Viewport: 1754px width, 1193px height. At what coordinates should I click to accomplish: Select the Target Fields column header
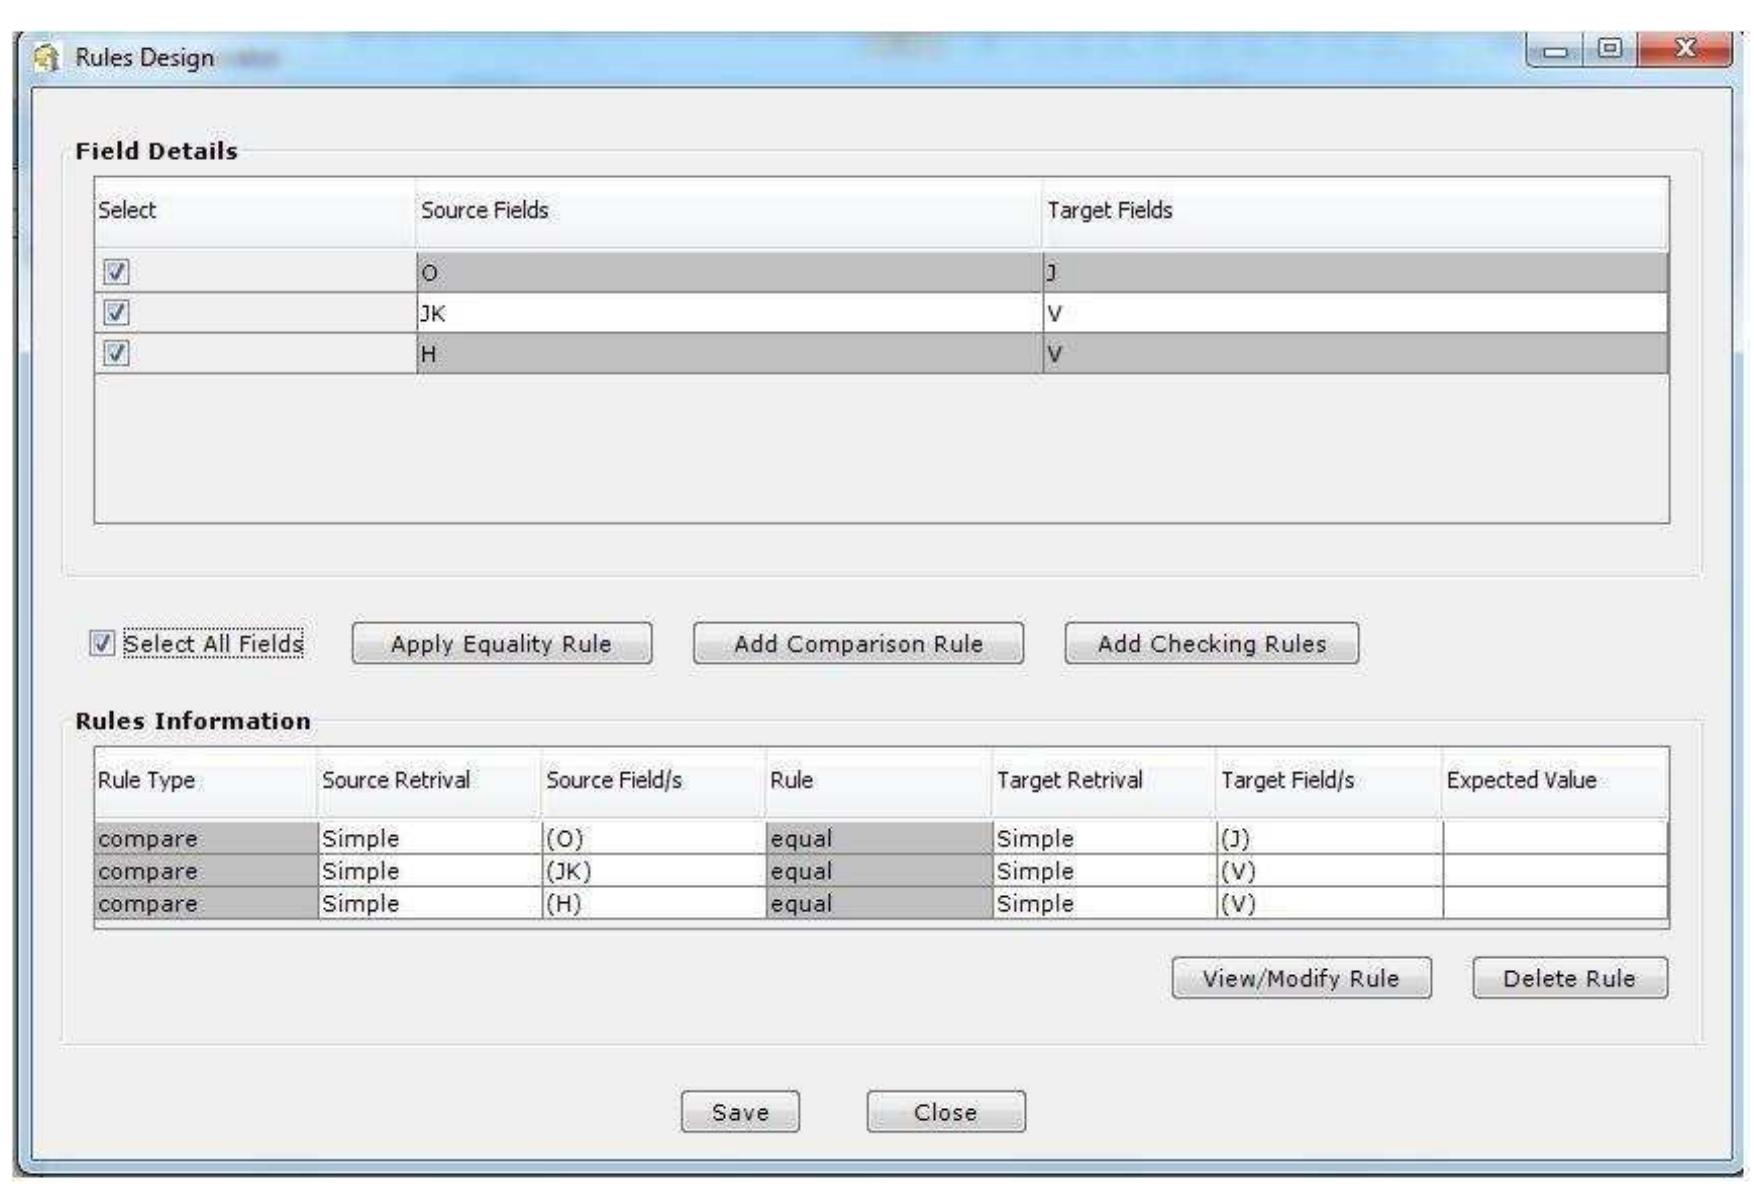point(1355,212)
